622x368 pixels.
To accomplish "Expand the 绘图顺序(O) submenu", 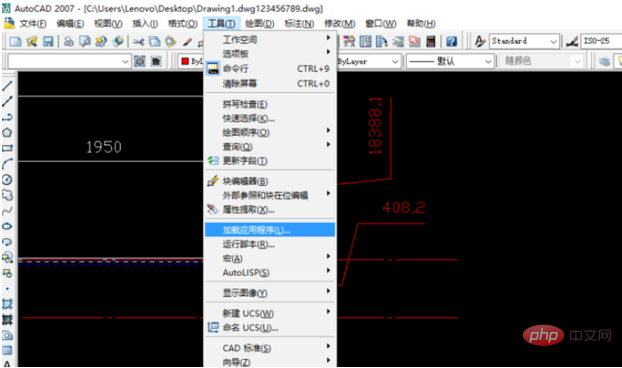I will tap(270, 132).
